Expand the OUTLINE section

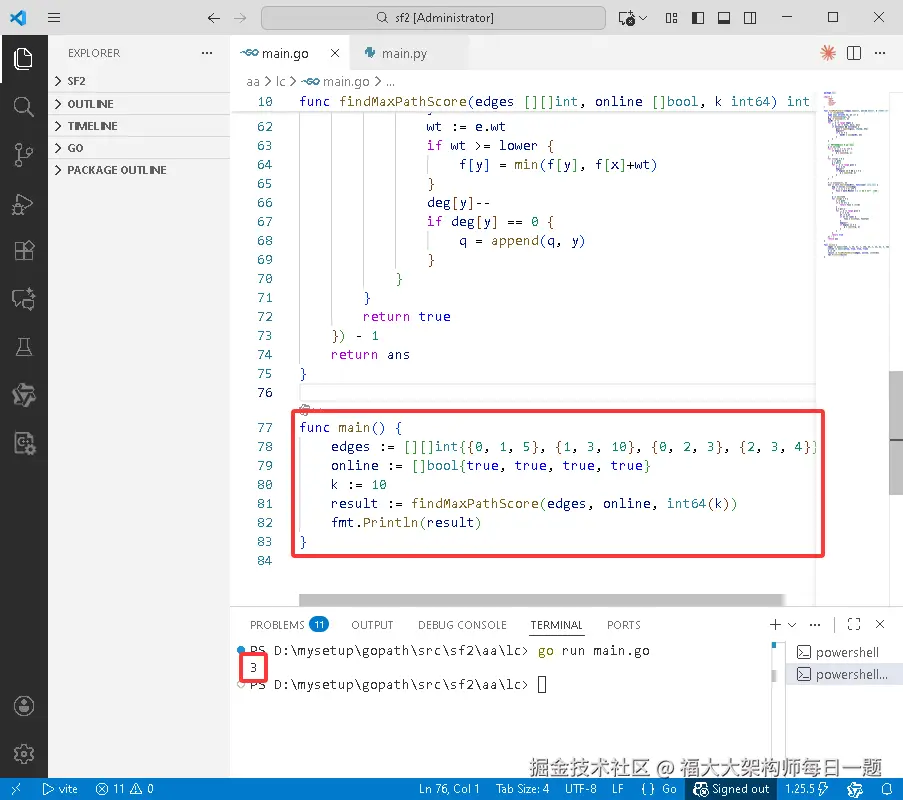[139, 104]
